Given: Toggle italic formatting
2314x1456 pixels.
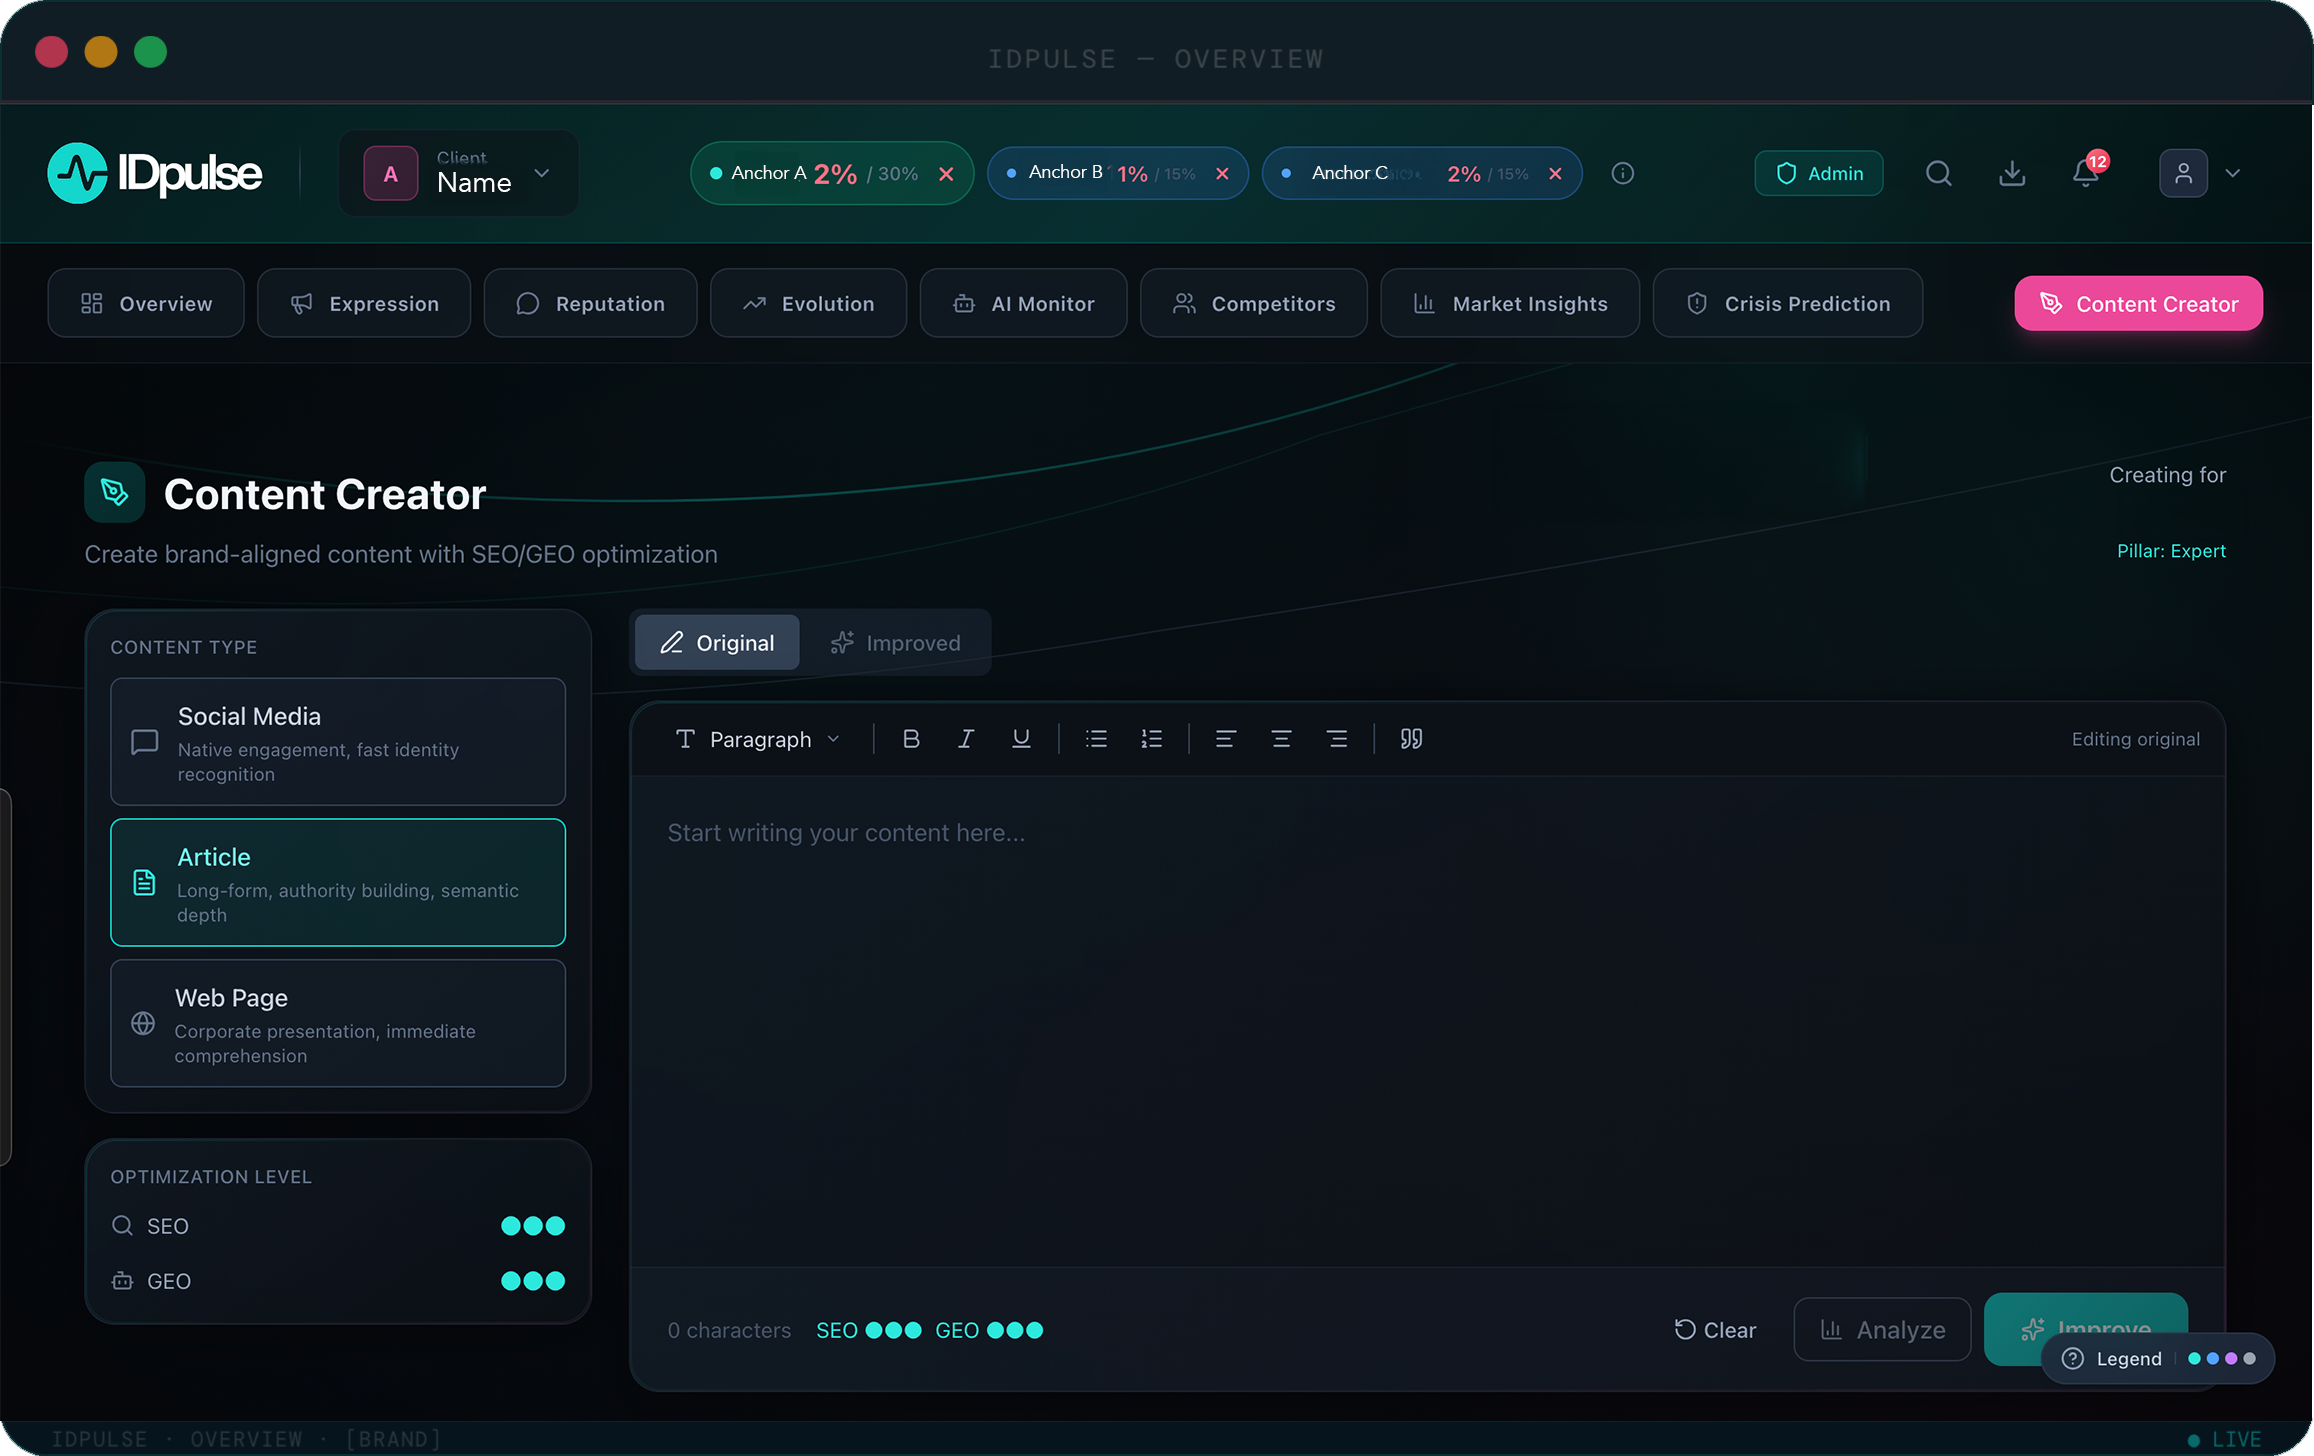Looking at the screenshot, I should (x=965, y=739).
